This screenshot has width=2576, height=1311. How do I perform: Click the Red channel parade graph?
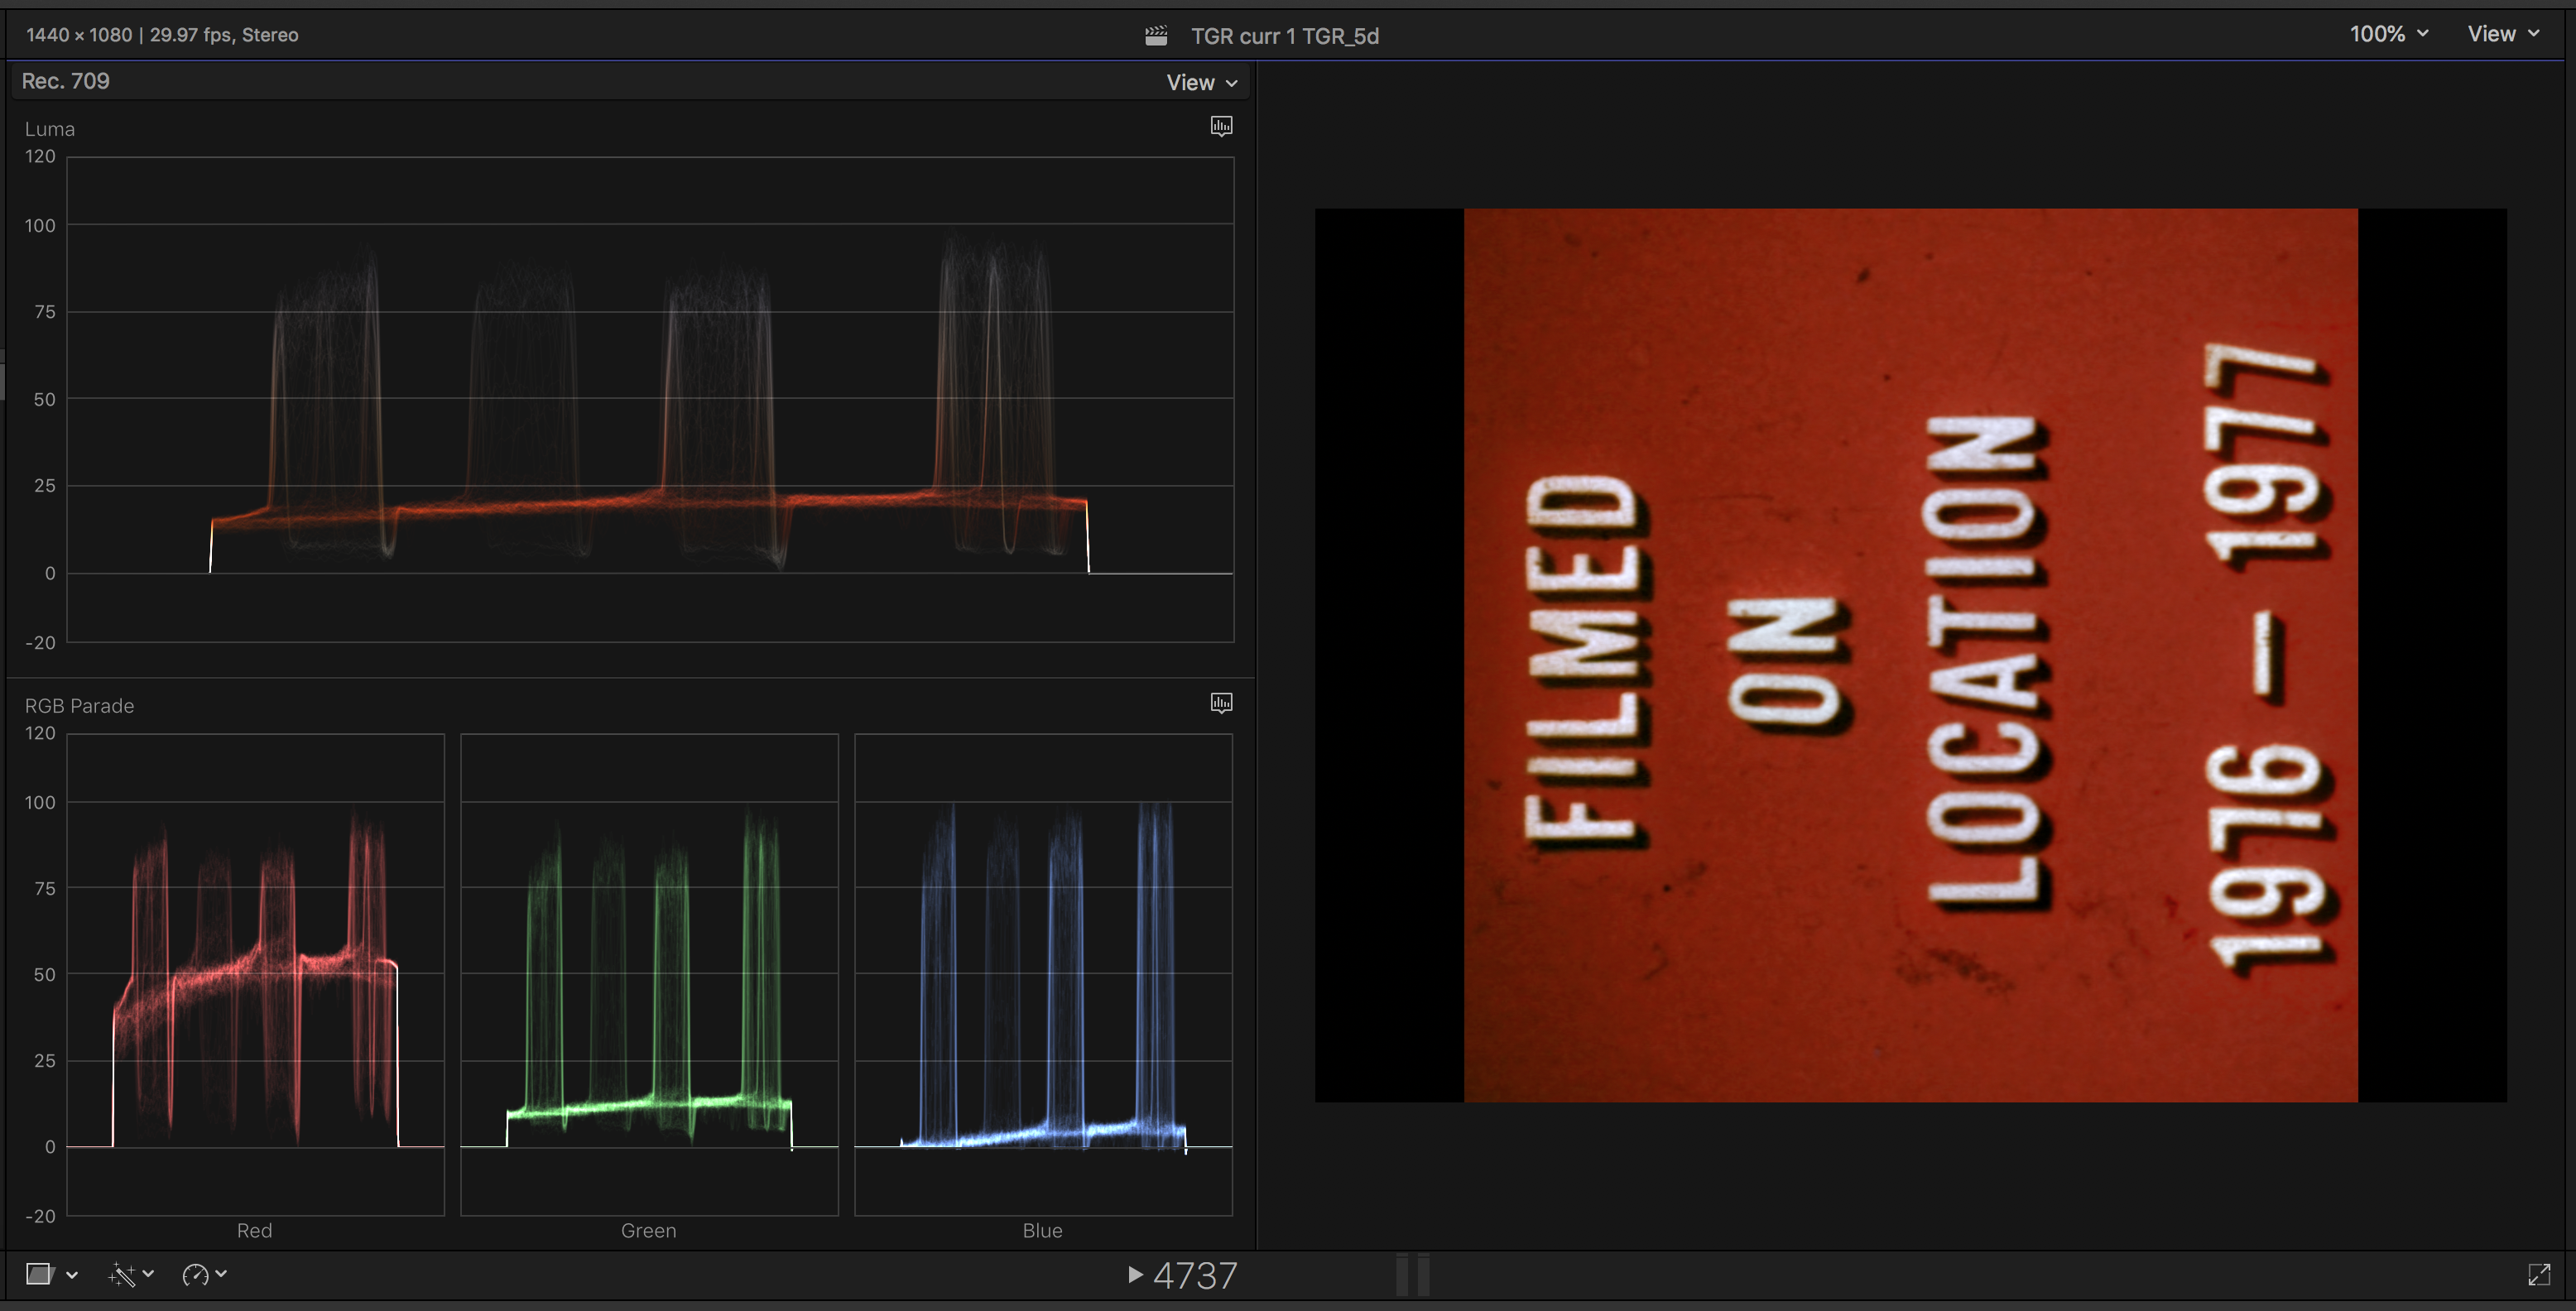pyautogui.click(x=255, y=974)
